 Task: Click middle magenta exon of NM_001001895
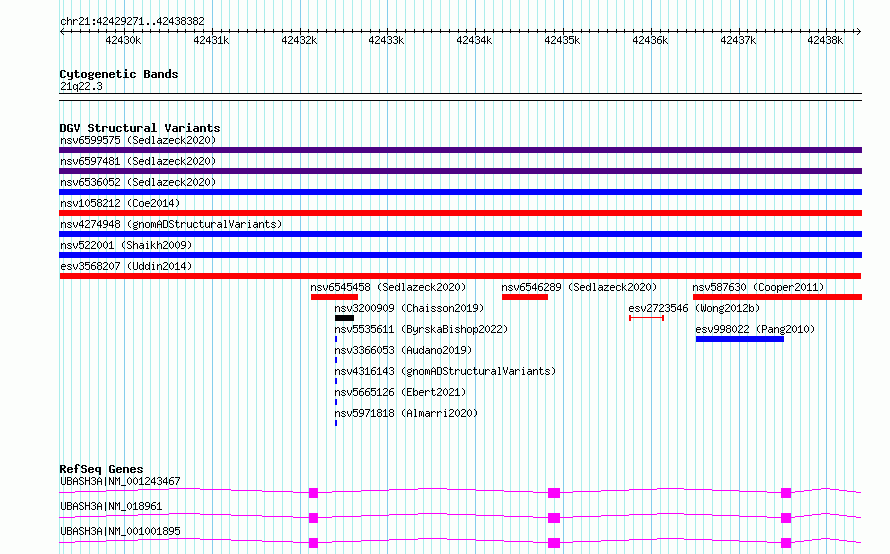554,543
